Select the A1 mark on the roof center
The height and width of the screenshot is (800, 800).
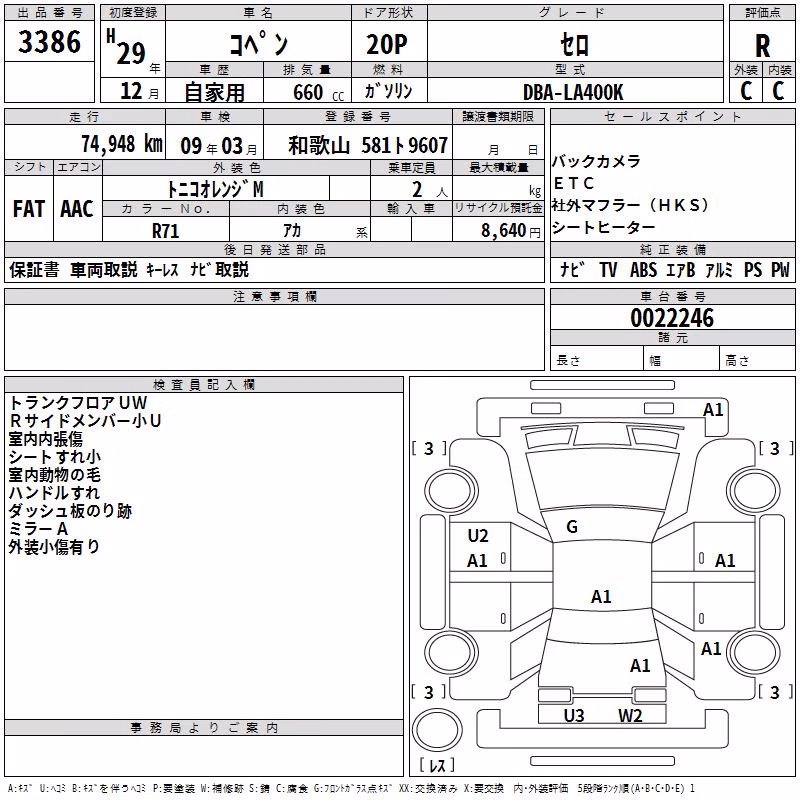coord(601,596)
